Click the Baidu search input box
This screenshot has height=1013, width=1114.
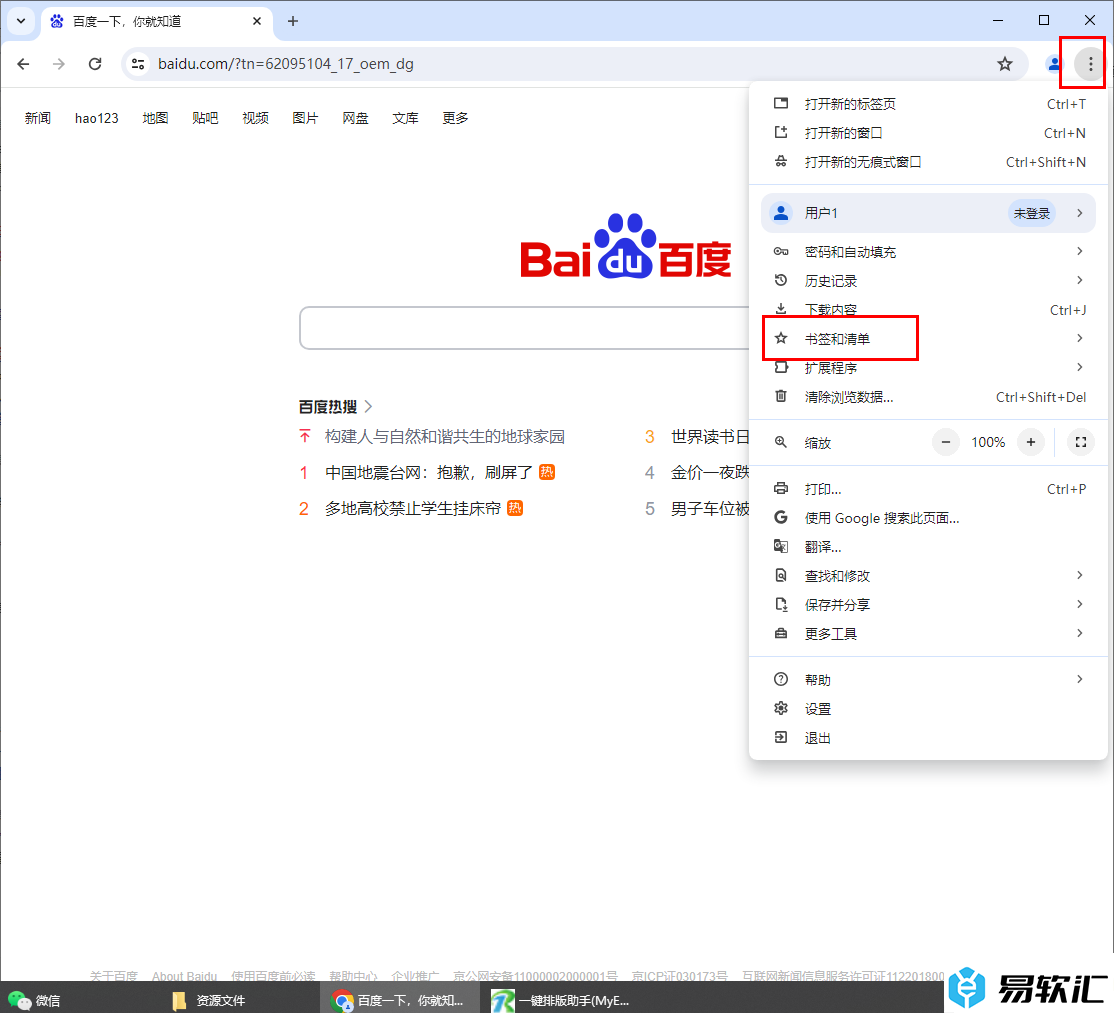(x=524, y=328)
